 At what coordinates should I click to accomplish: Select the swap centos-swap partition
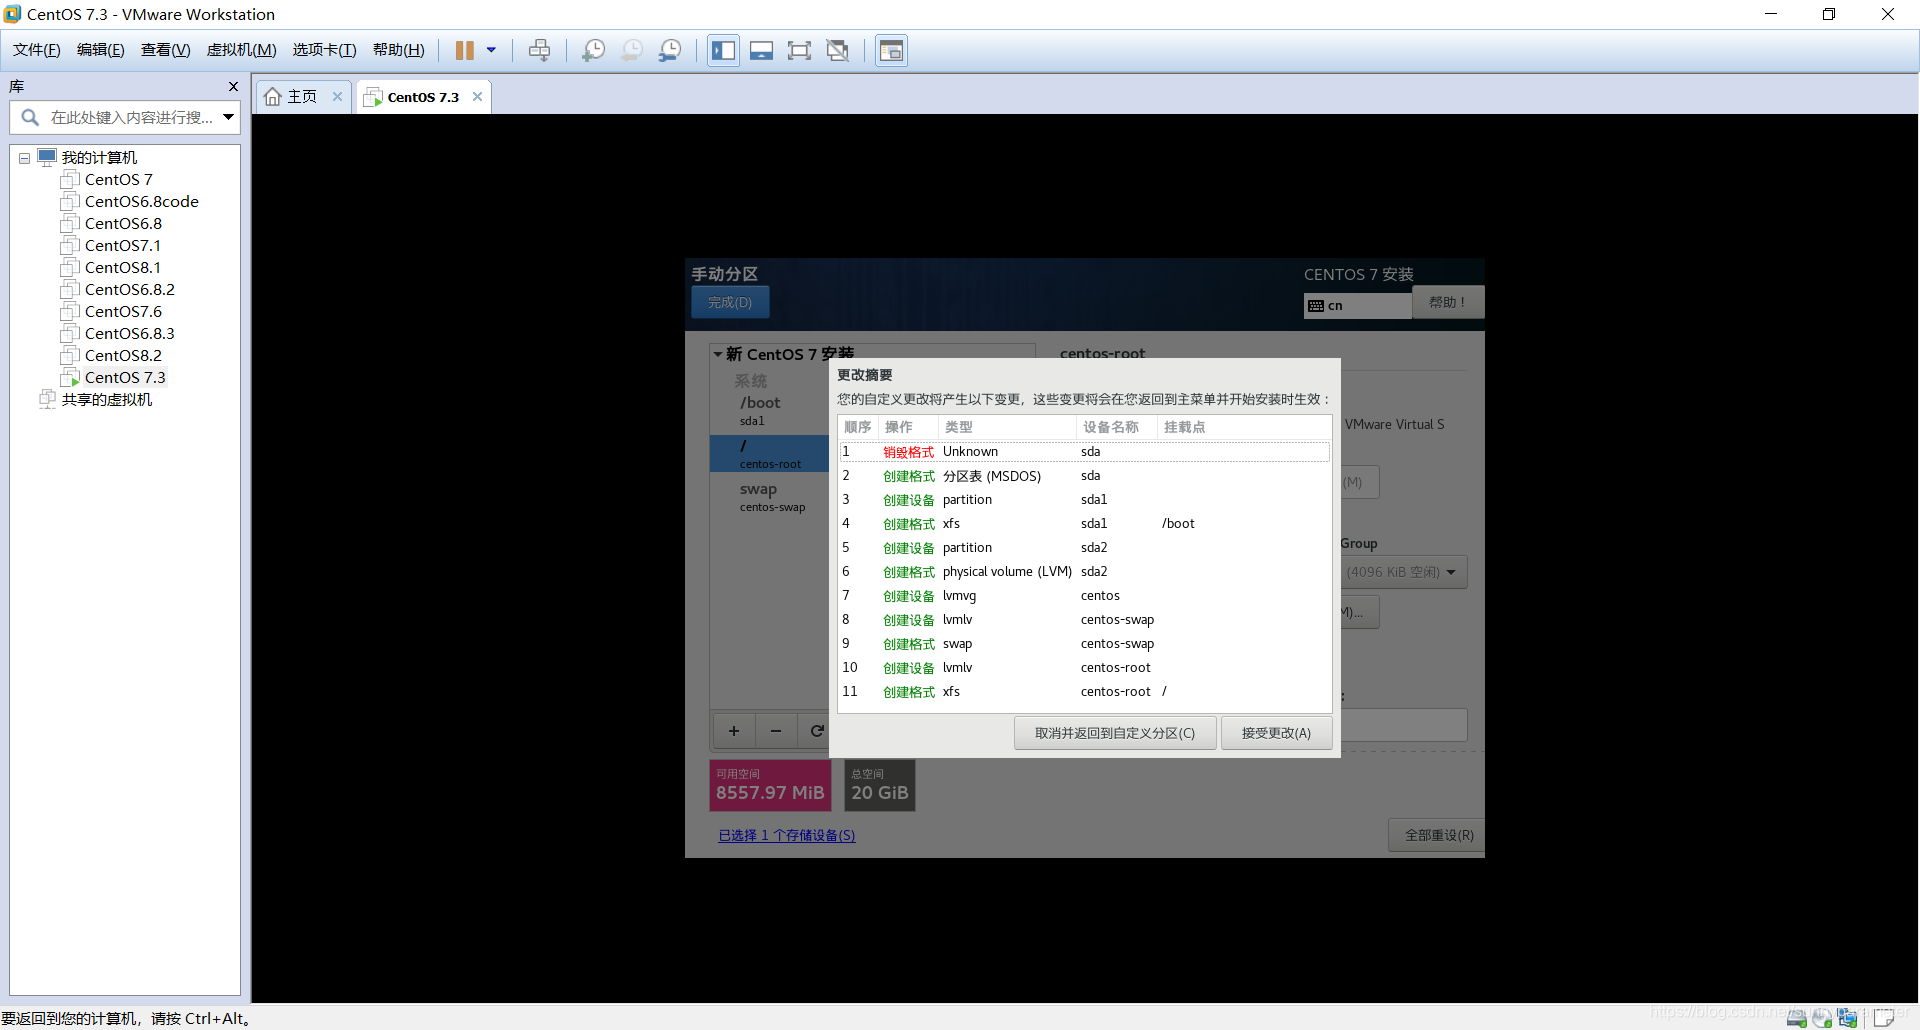[x=770, y=497]
